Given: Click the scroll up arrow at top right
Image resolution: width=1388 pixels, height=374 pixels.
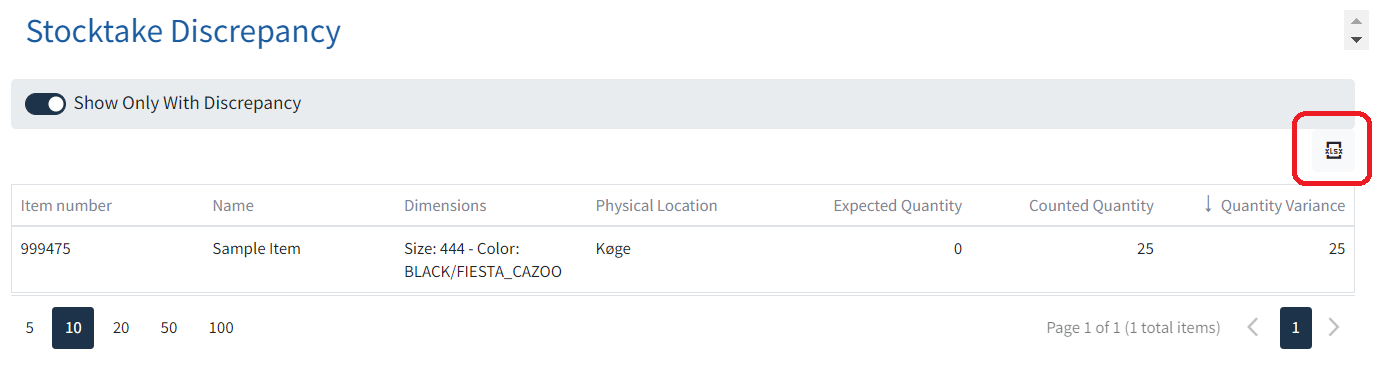Looking at the screenshot, I should tap(1356, 22).
